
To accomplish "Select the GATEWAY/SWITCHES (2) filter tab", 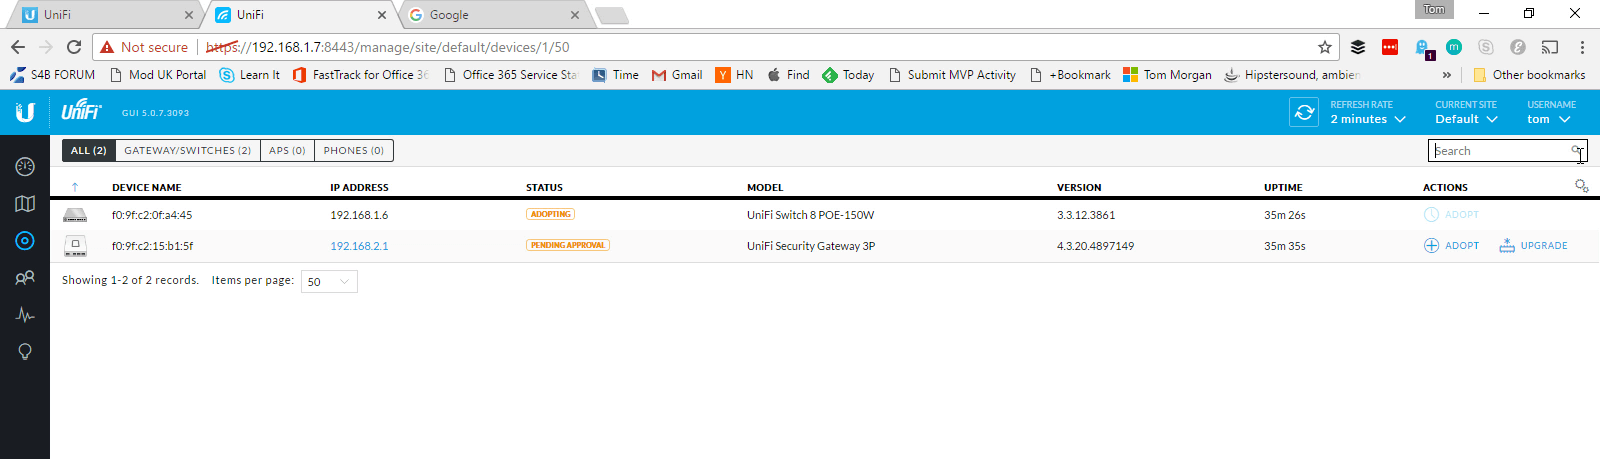I will tap(188, 151).
